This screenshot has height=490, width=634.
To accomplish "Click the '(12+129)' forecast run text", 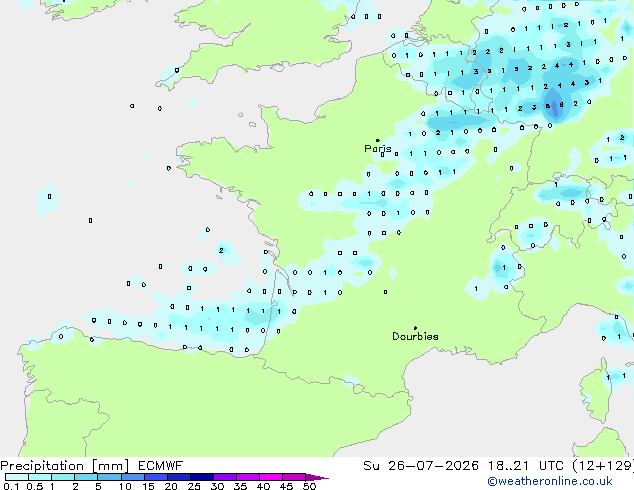I will tap(603, 466).
